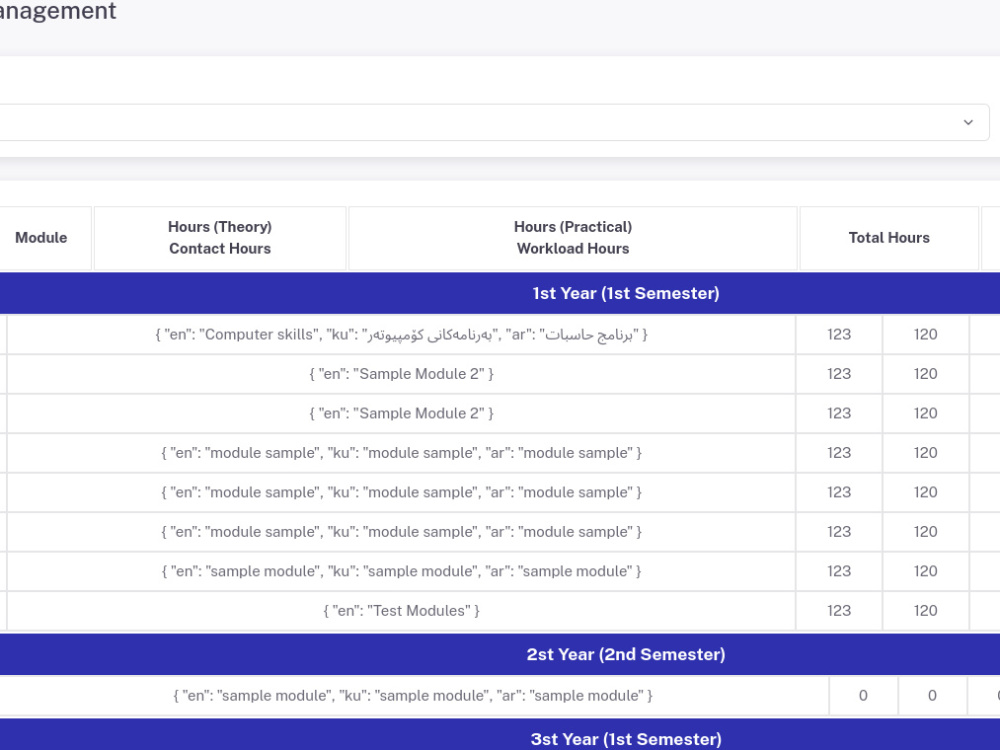Select the sample module cell in 1st Year section
The width and height of the screenshot is (1000, 750).
tap(401, 571)
